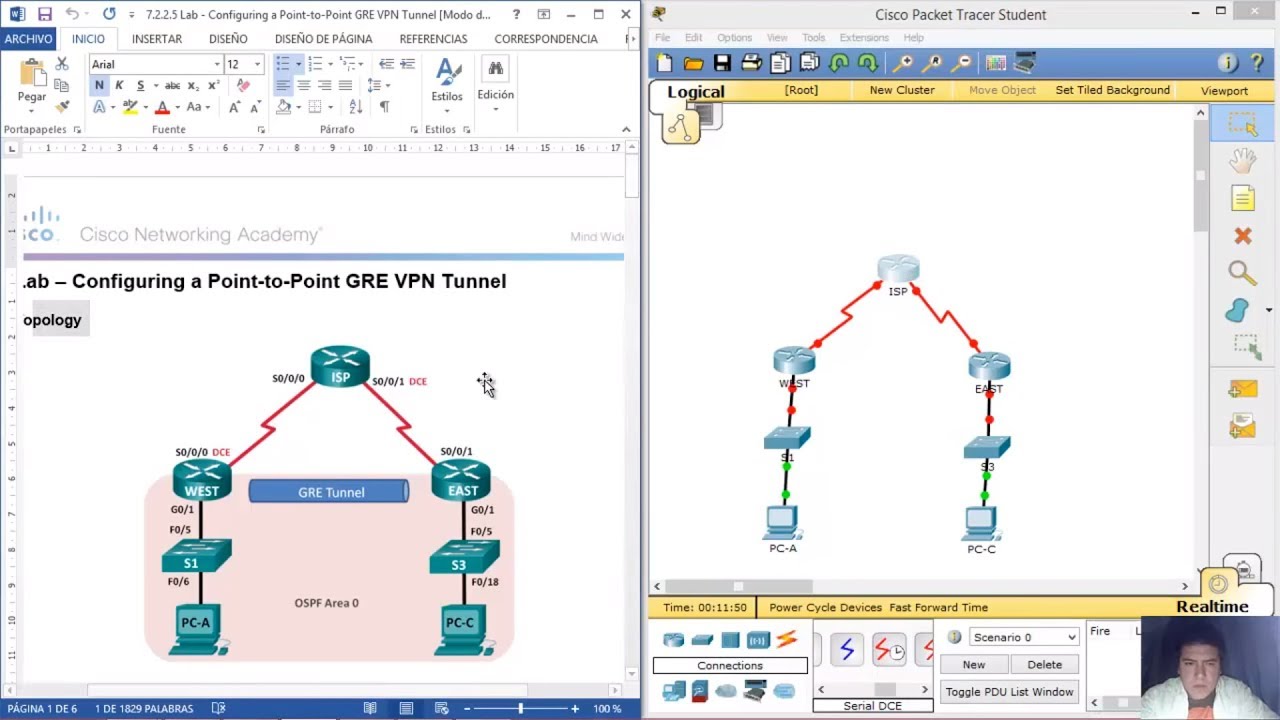The height and width of the screenshot is (720, 1280).
Task: Toggle superscript x² formatting
Action: 212,86
